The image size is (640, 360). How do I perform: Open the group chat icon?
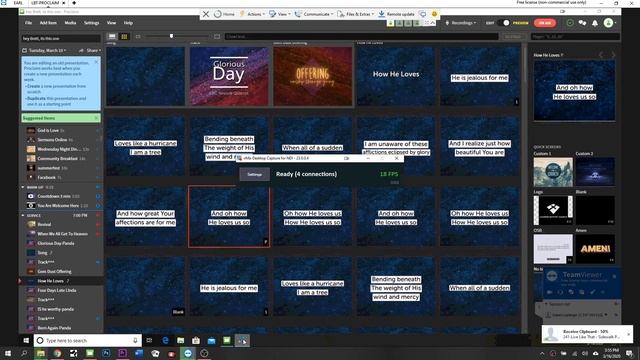[582, 23]
